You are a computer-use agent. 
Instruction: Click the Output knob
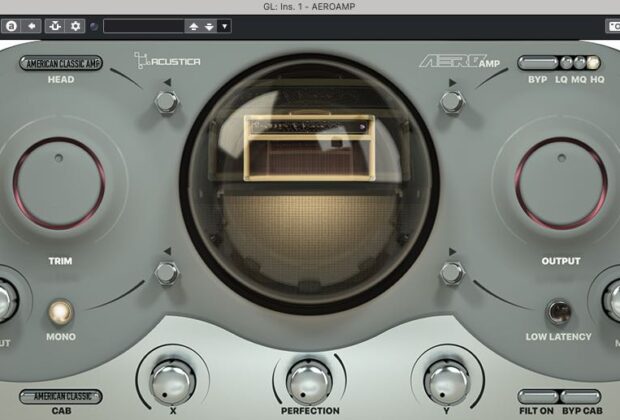(x=561, y=183)
